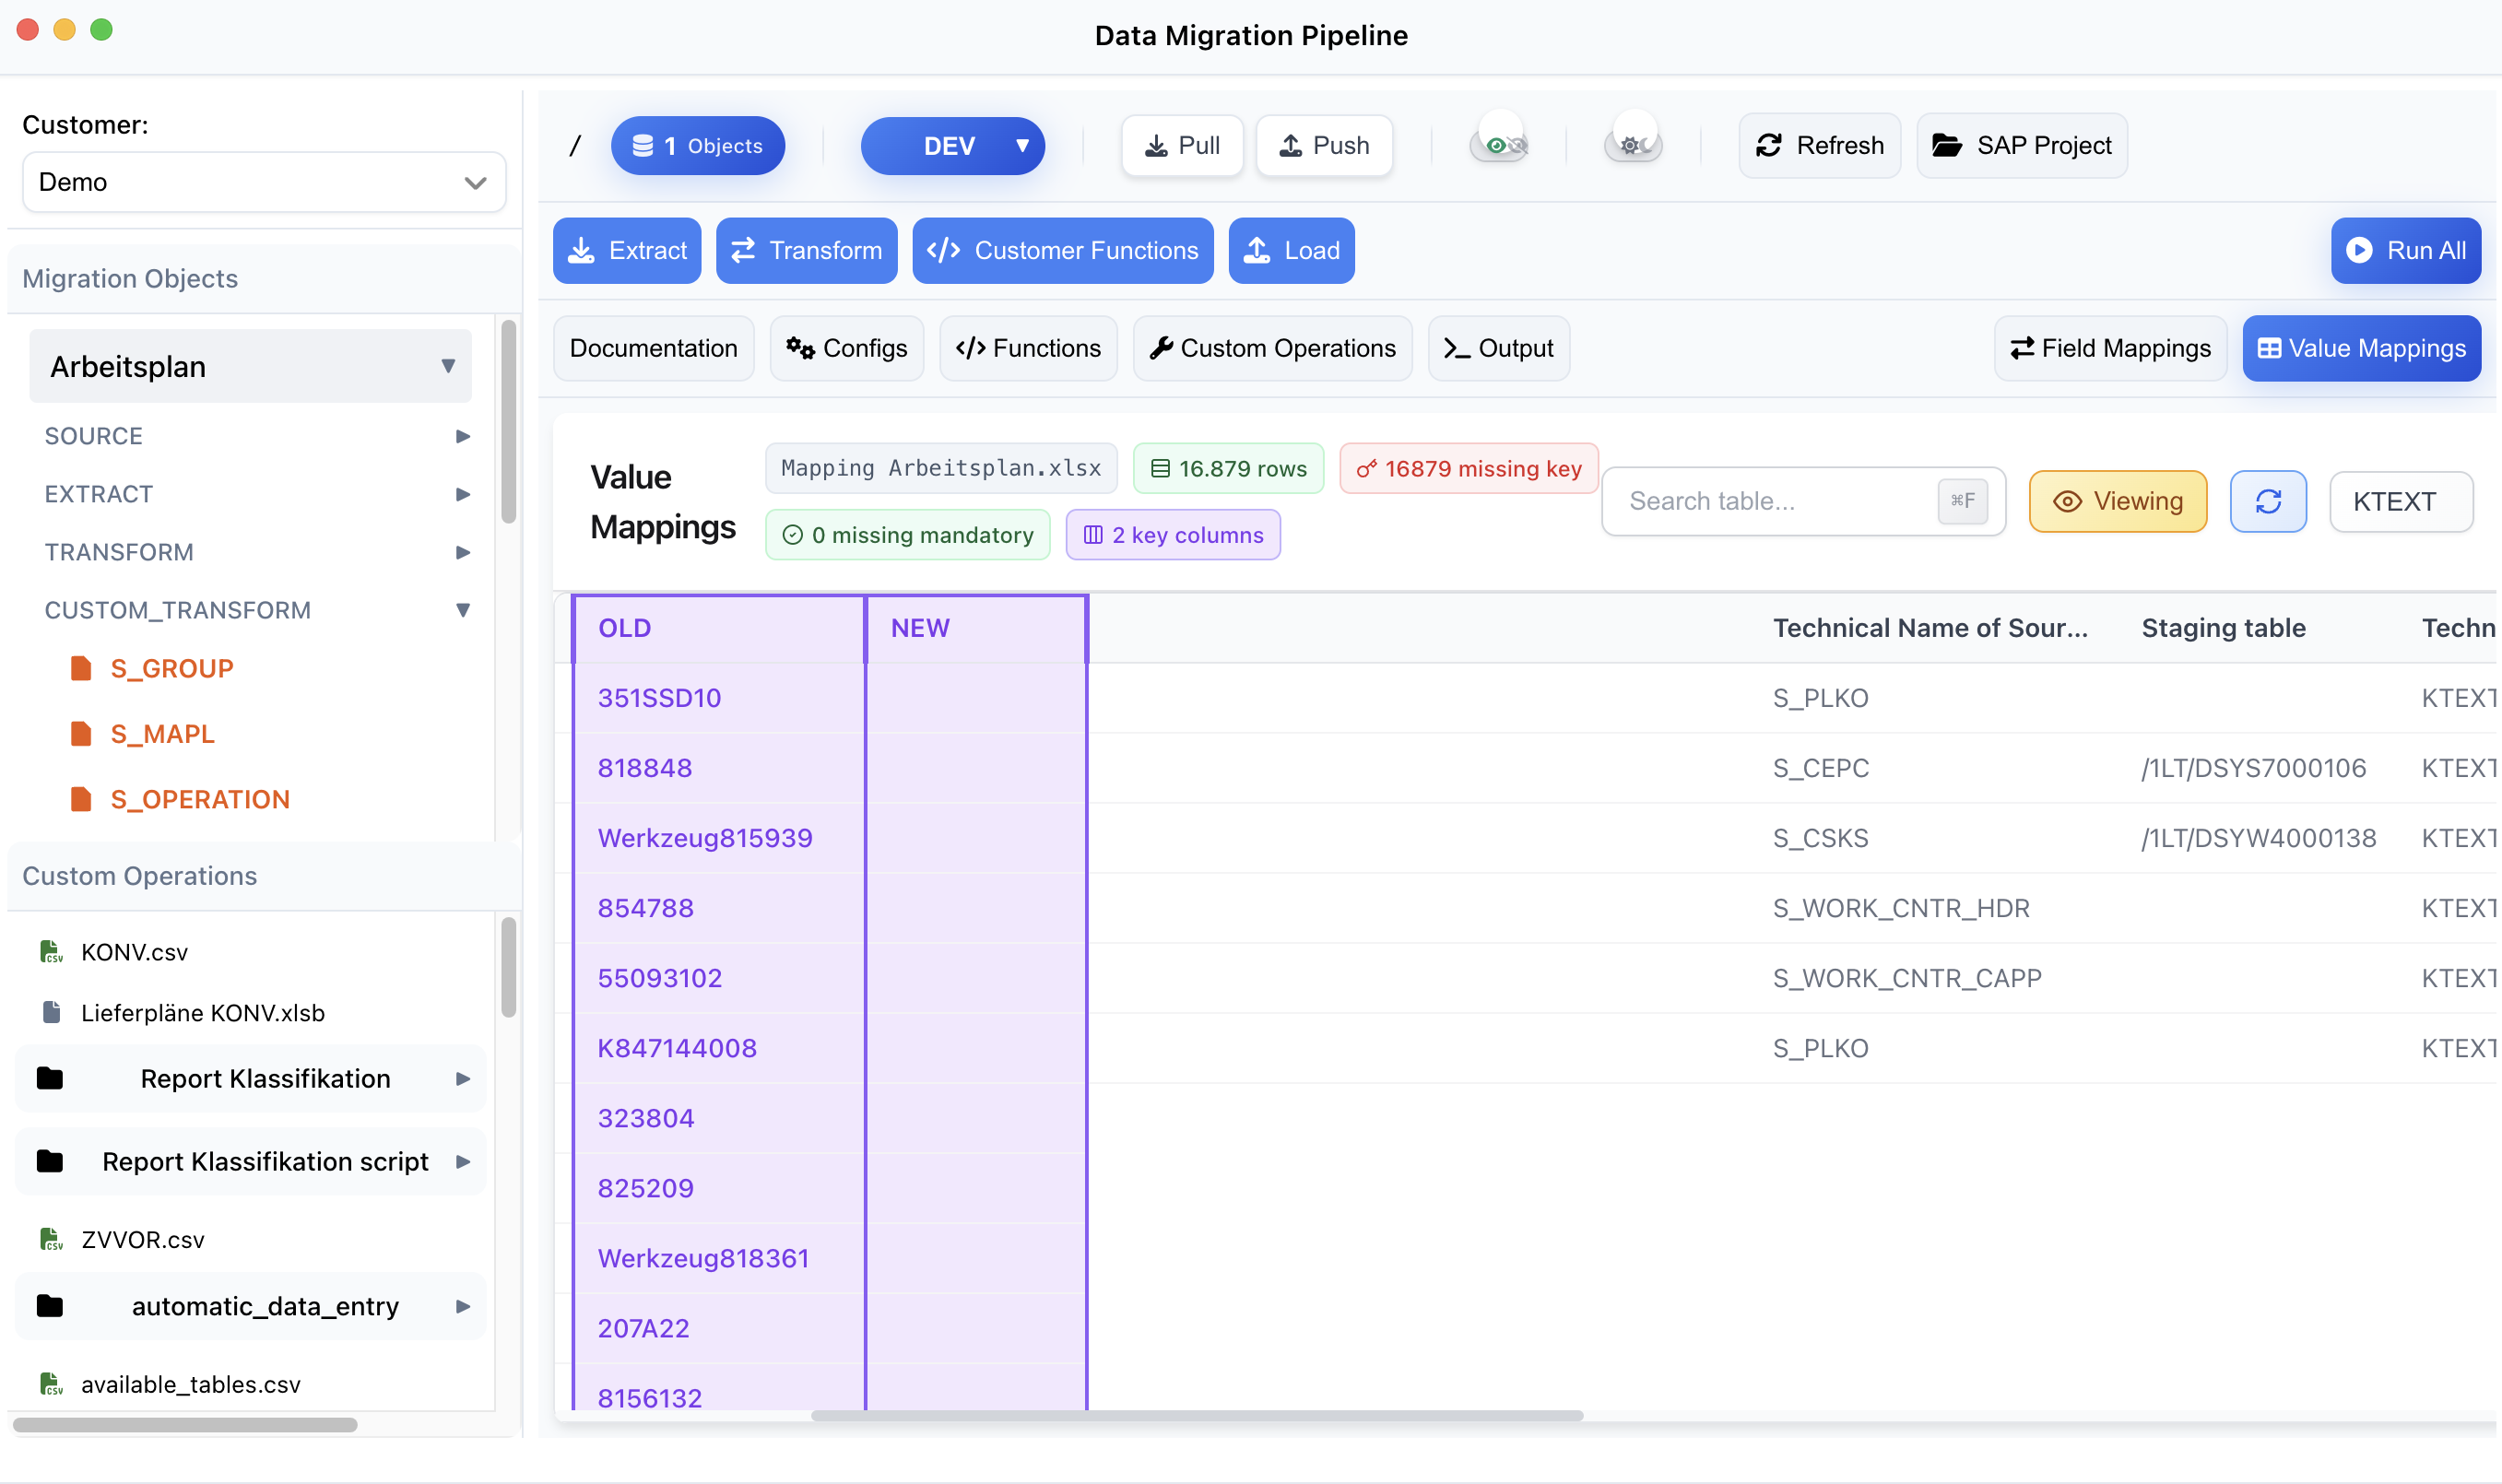Click the KTEXT button

click(2400, 501)
